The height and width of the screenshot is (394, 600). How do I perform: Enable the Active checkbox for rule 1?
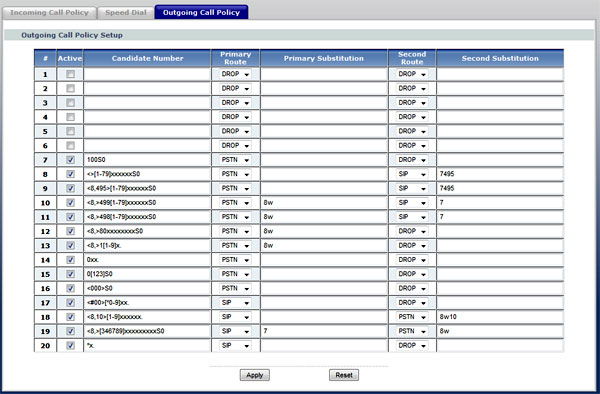click(x=70, y=74)
